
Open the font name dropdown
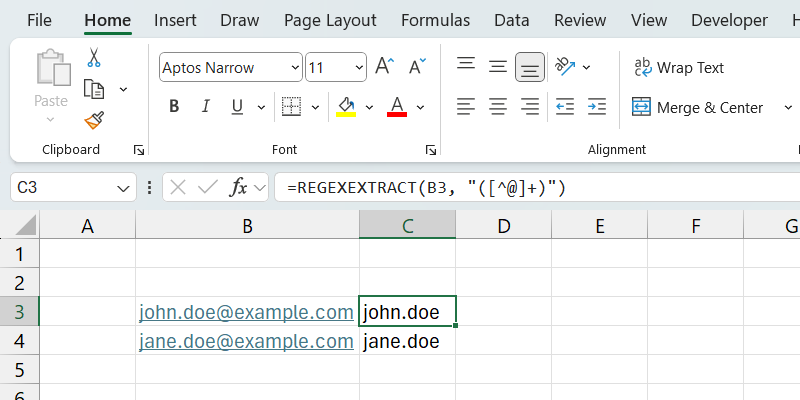coord(294,68)
